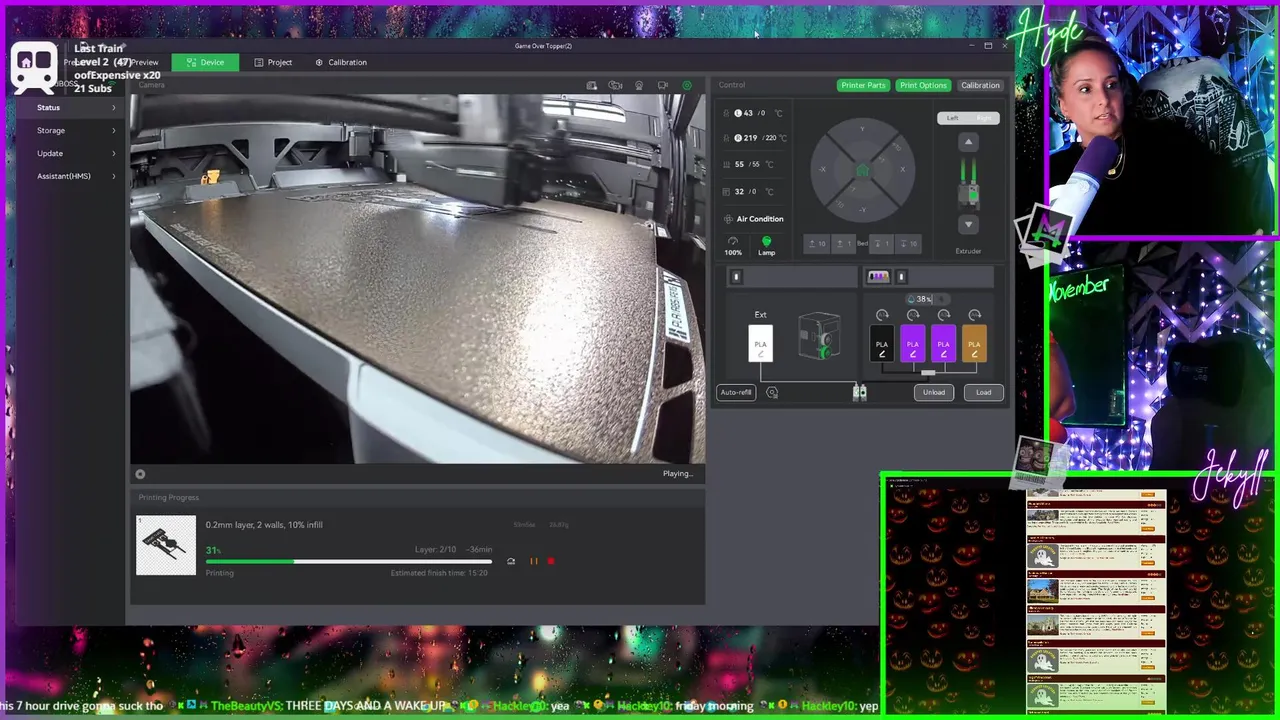Select the black PLA AMS slot
The width and height of the screenshot is (1280, 720).
[882, 344]
